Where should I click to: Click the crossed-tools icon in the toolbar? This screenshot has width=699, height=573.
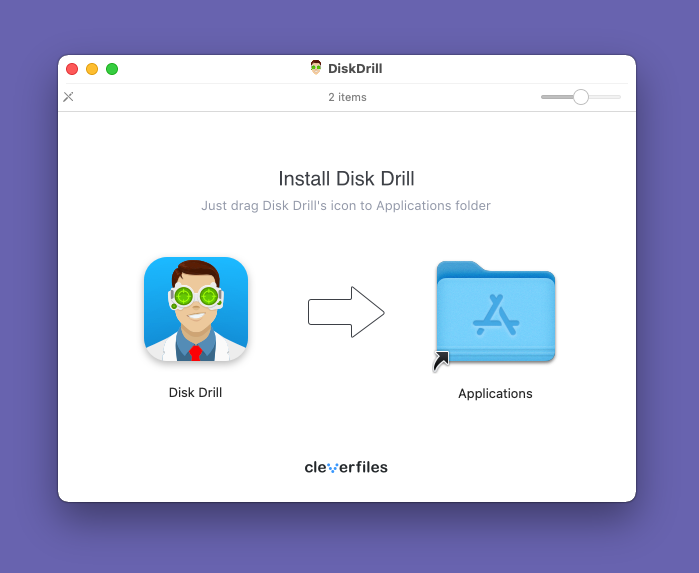tap(68, 97)
